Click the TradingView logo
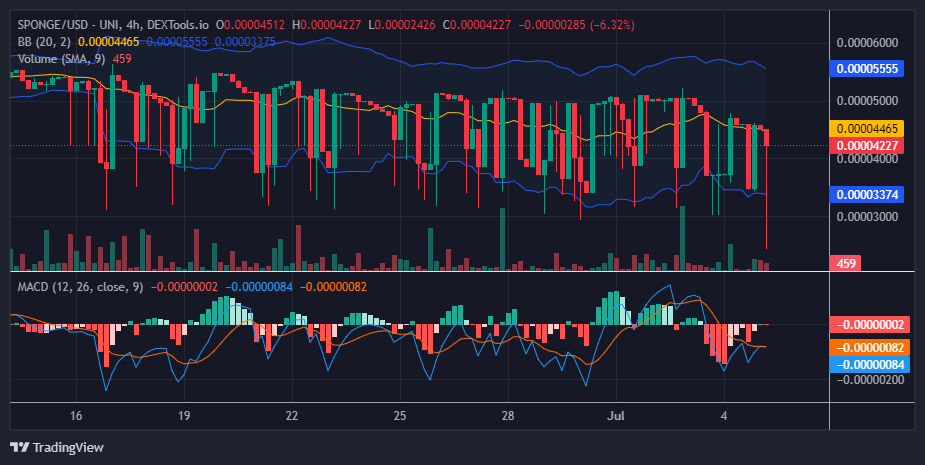Screen dimensions: 925x465 pyautogui.click(x=57, y=447)
